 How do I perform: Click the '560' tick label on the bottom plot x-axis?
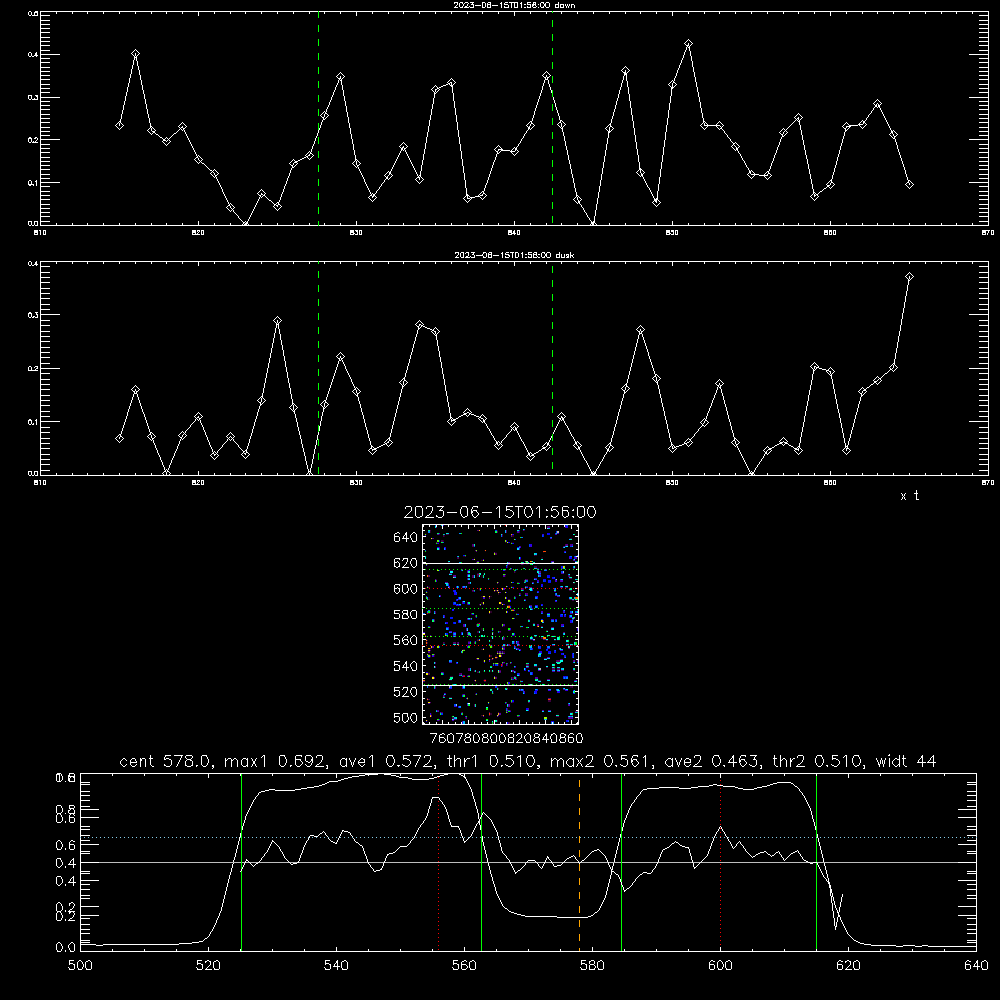click(464, 966)
